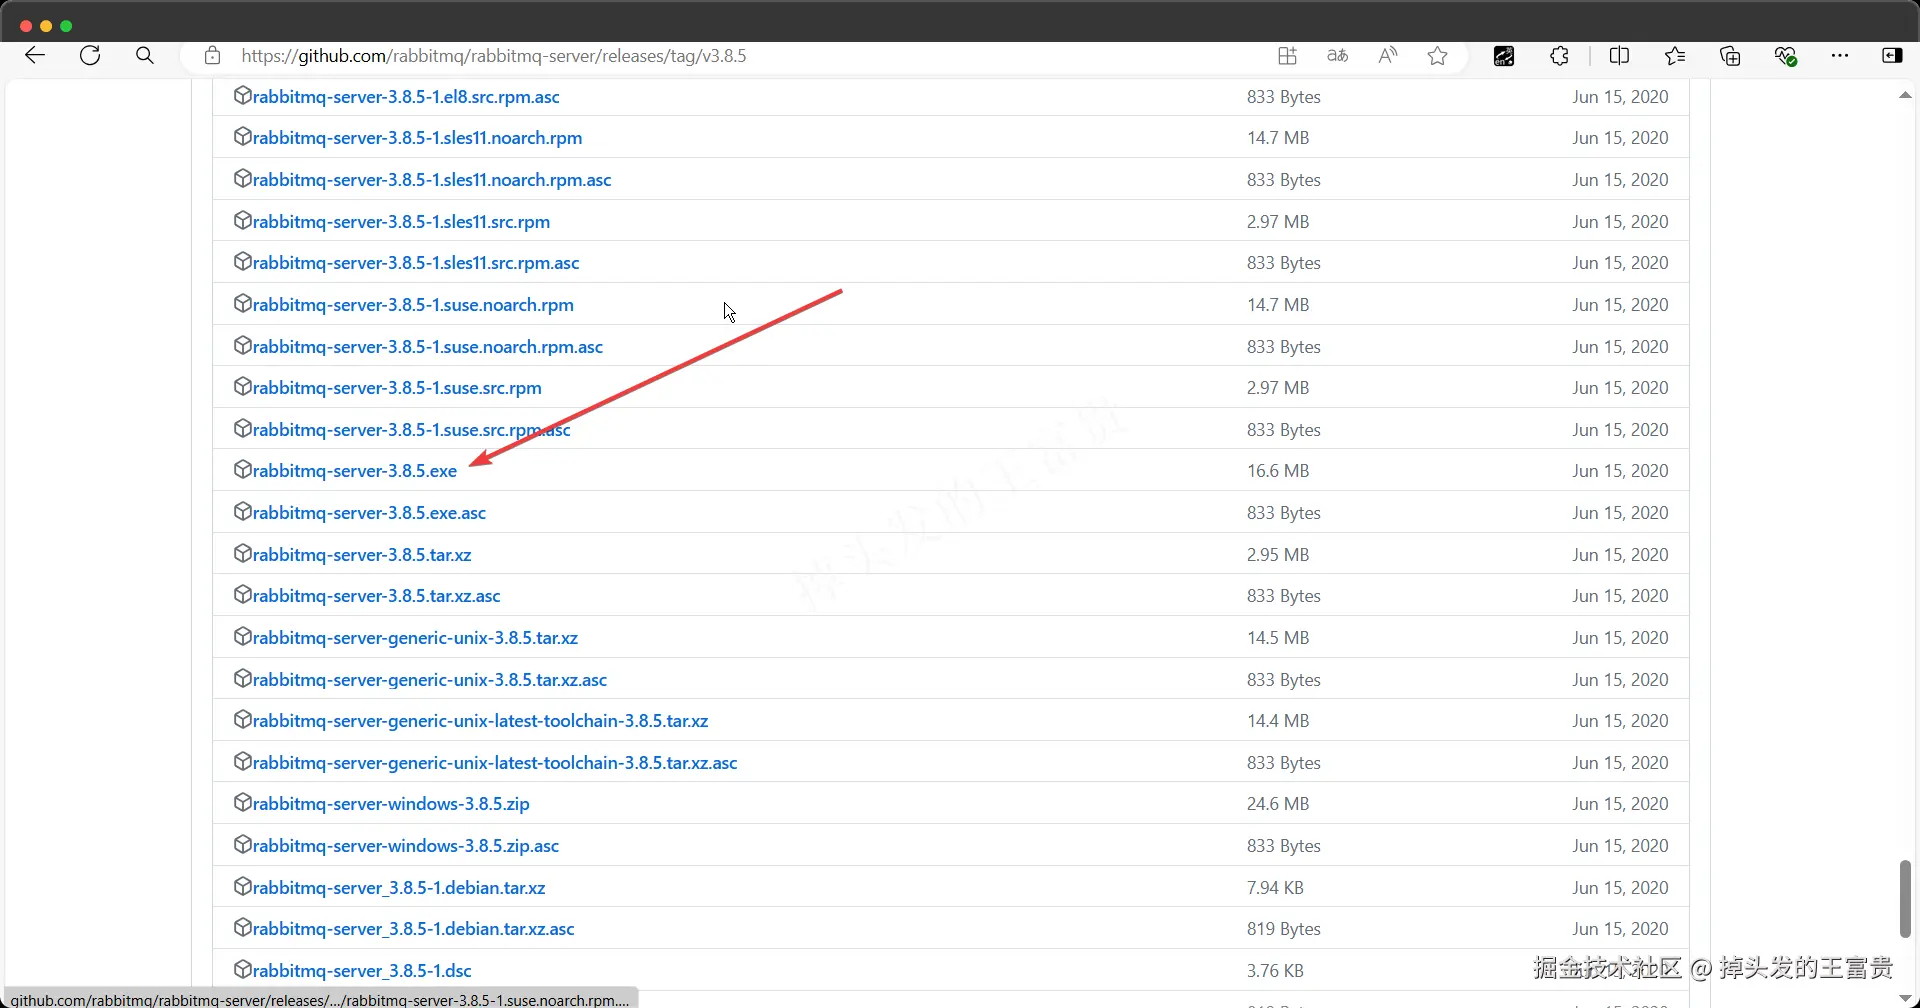Open rabbitmq-server-3.8.5-1.sles11.noarch.rpm.asc link

pos(432,180)
